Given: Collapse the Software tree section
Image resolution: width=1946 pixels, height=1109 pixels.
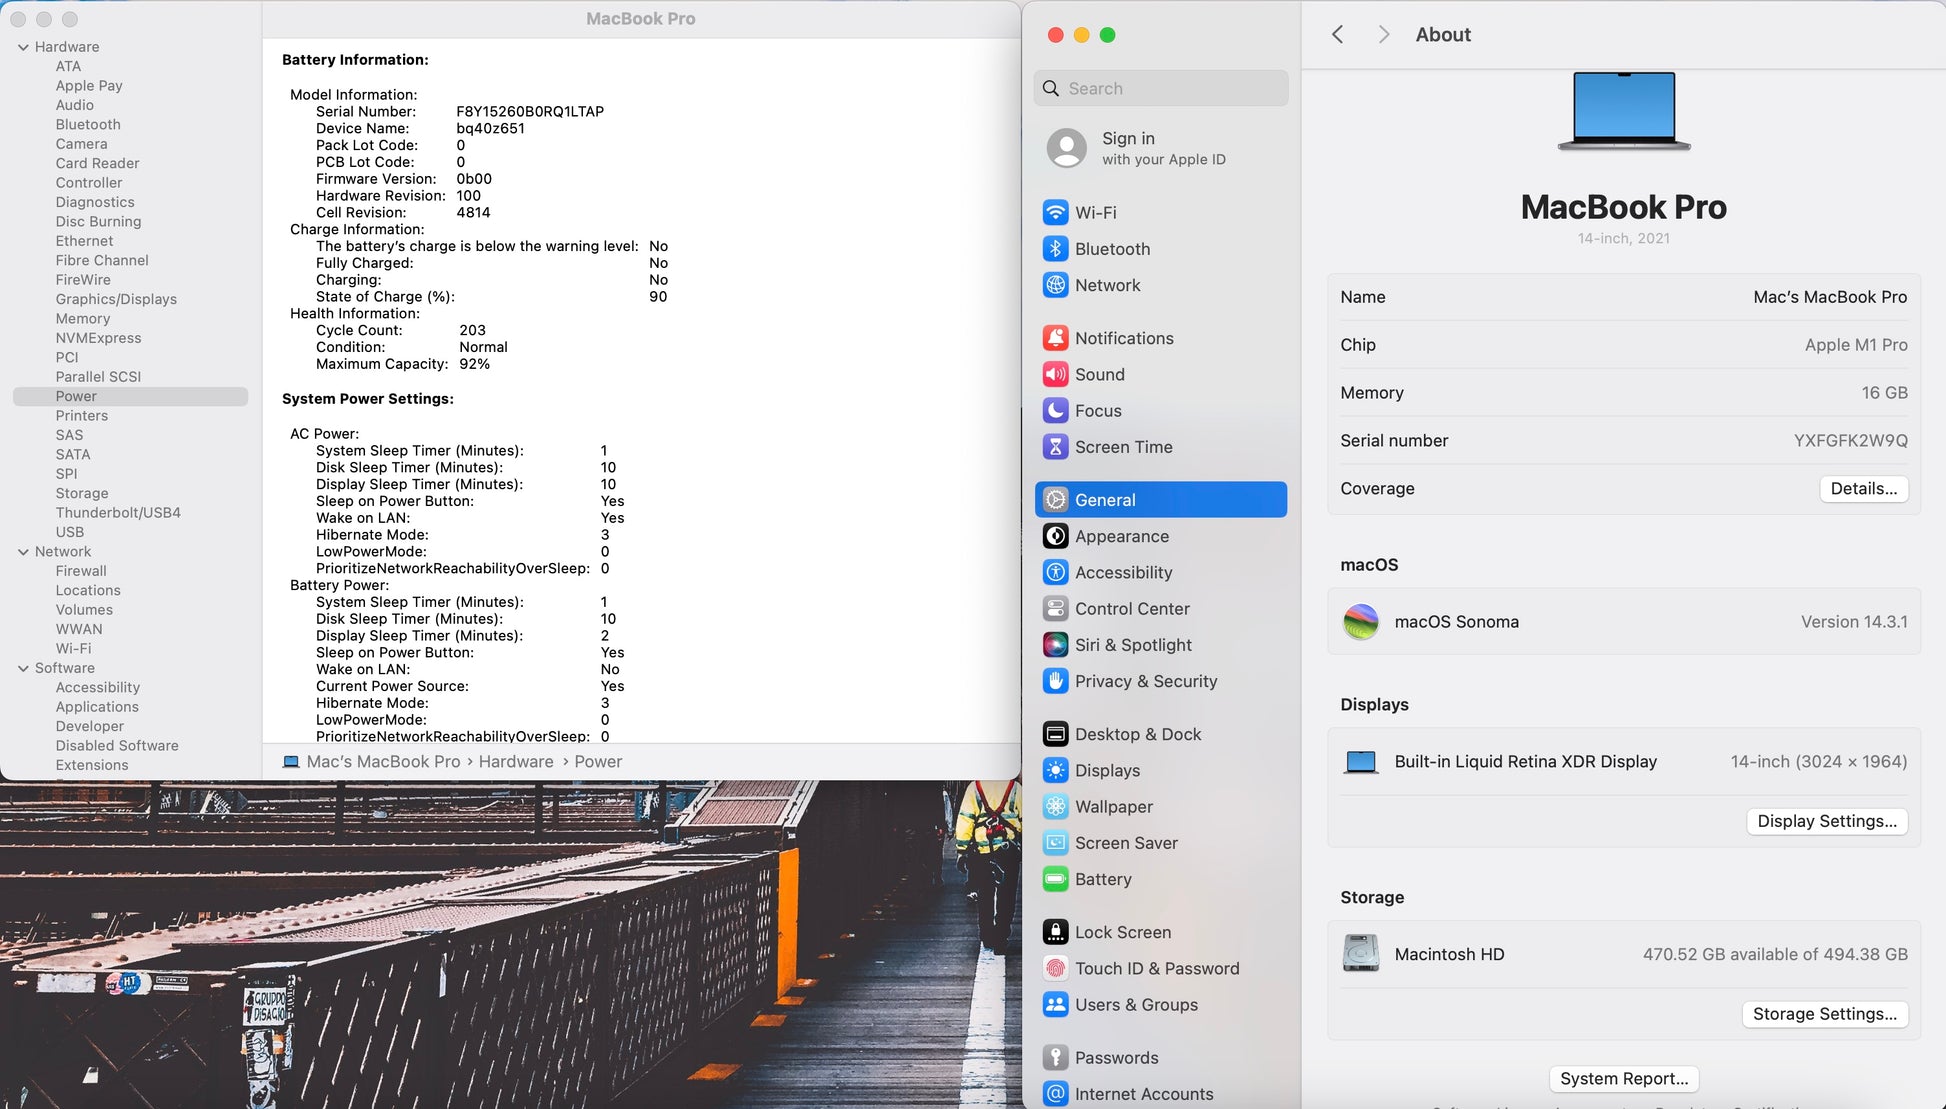Looking at the screenshot, I should tap(23, 668).
